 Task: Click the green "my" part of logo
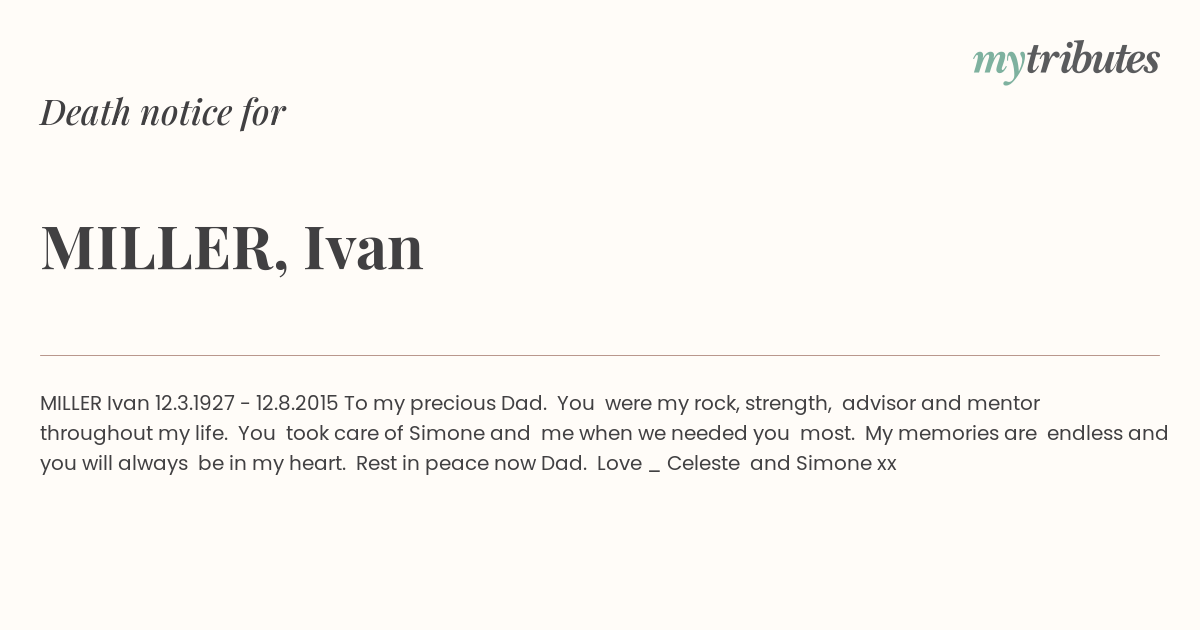pyautogui.click(x=998, y=64)
